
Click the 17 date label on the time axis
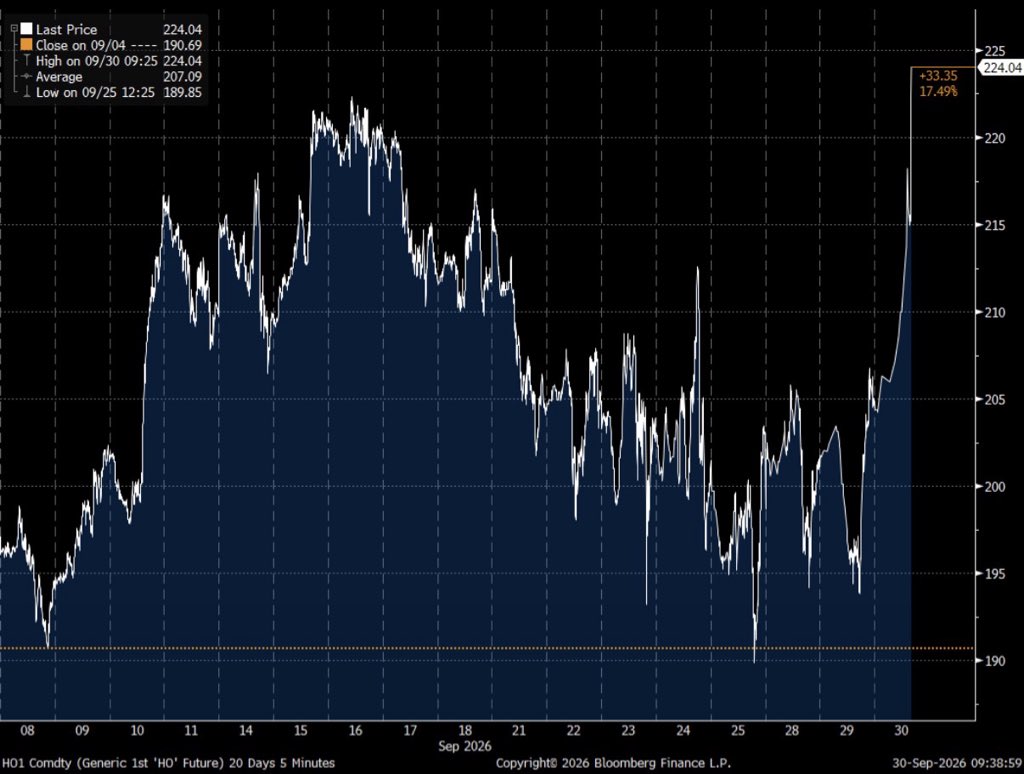tap(409, 730)
